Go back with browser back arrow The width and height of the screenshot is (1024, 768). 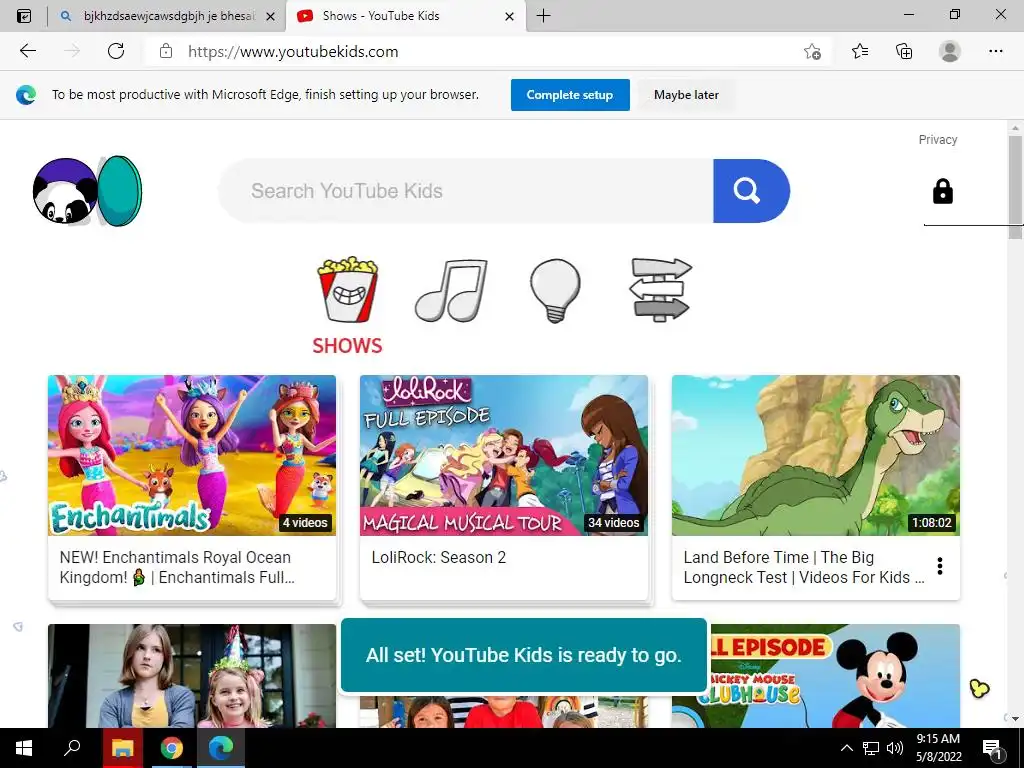[27, 51]
